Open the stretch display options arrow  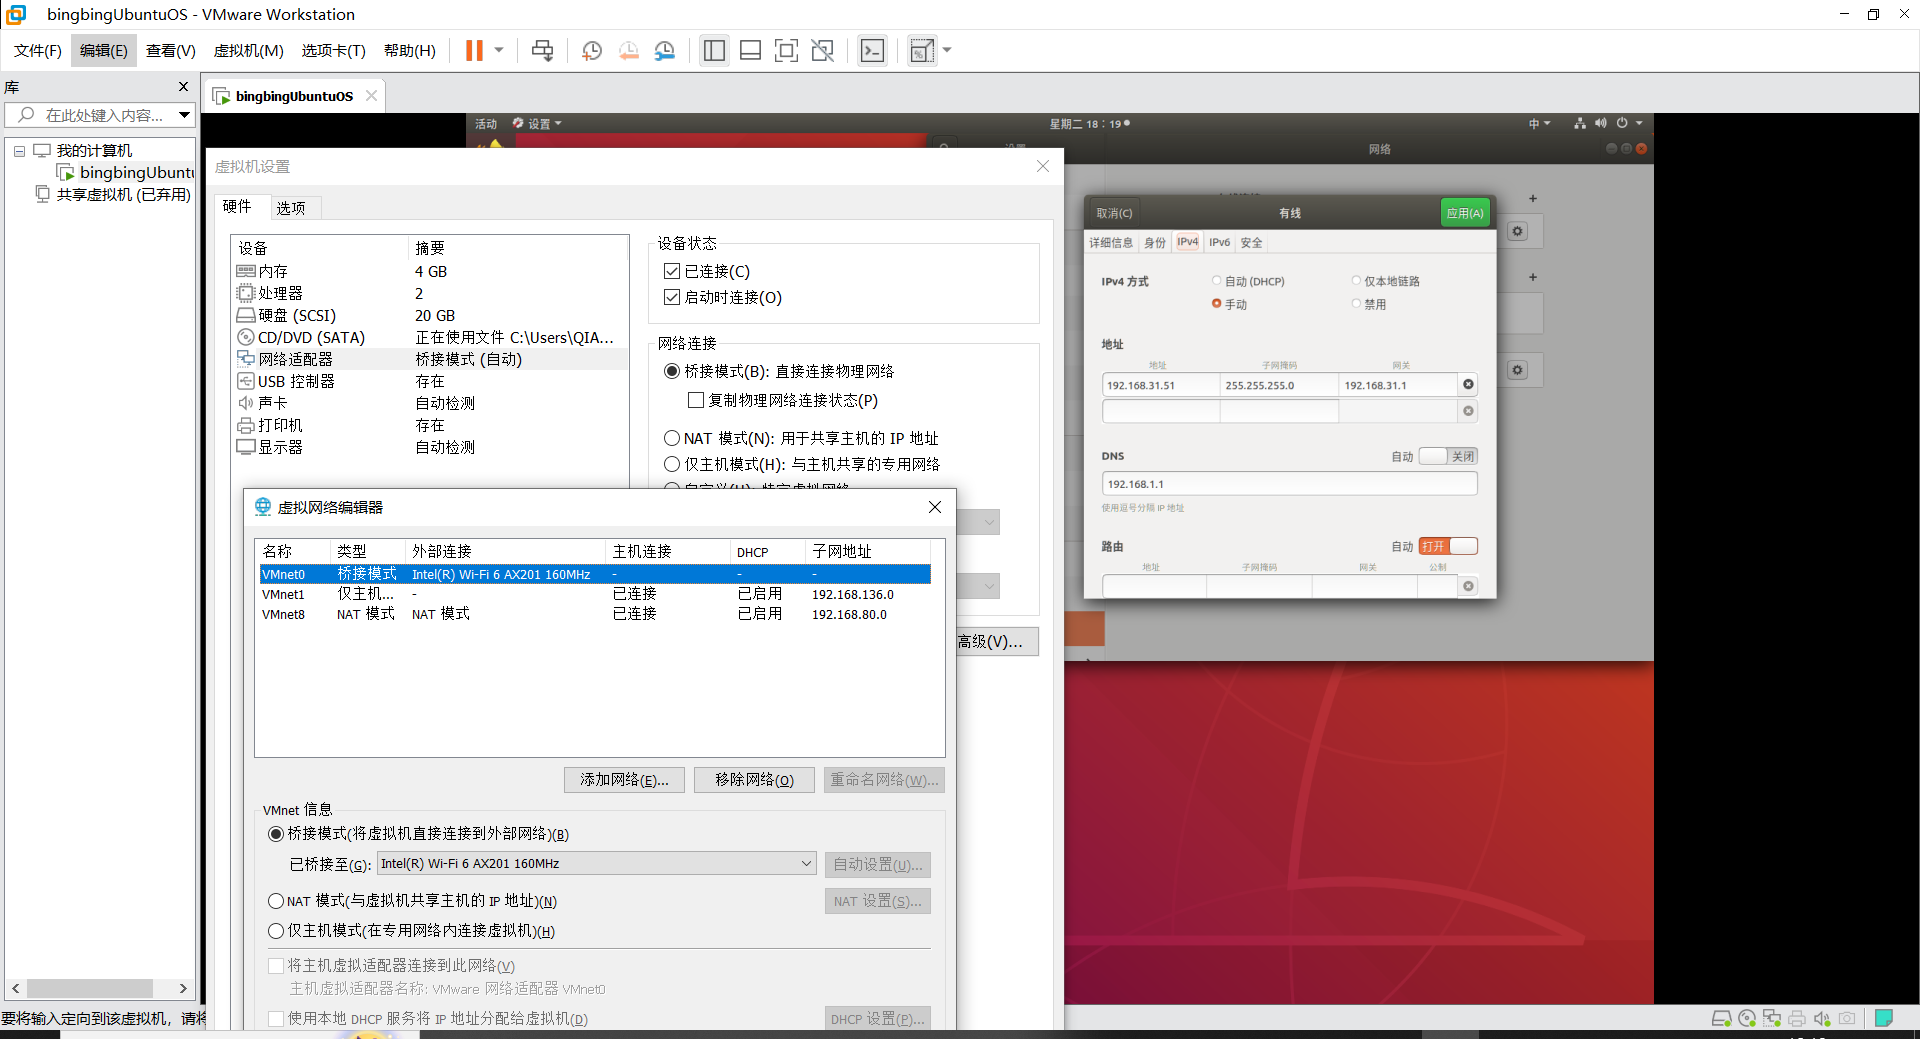[x=947, y=50]
